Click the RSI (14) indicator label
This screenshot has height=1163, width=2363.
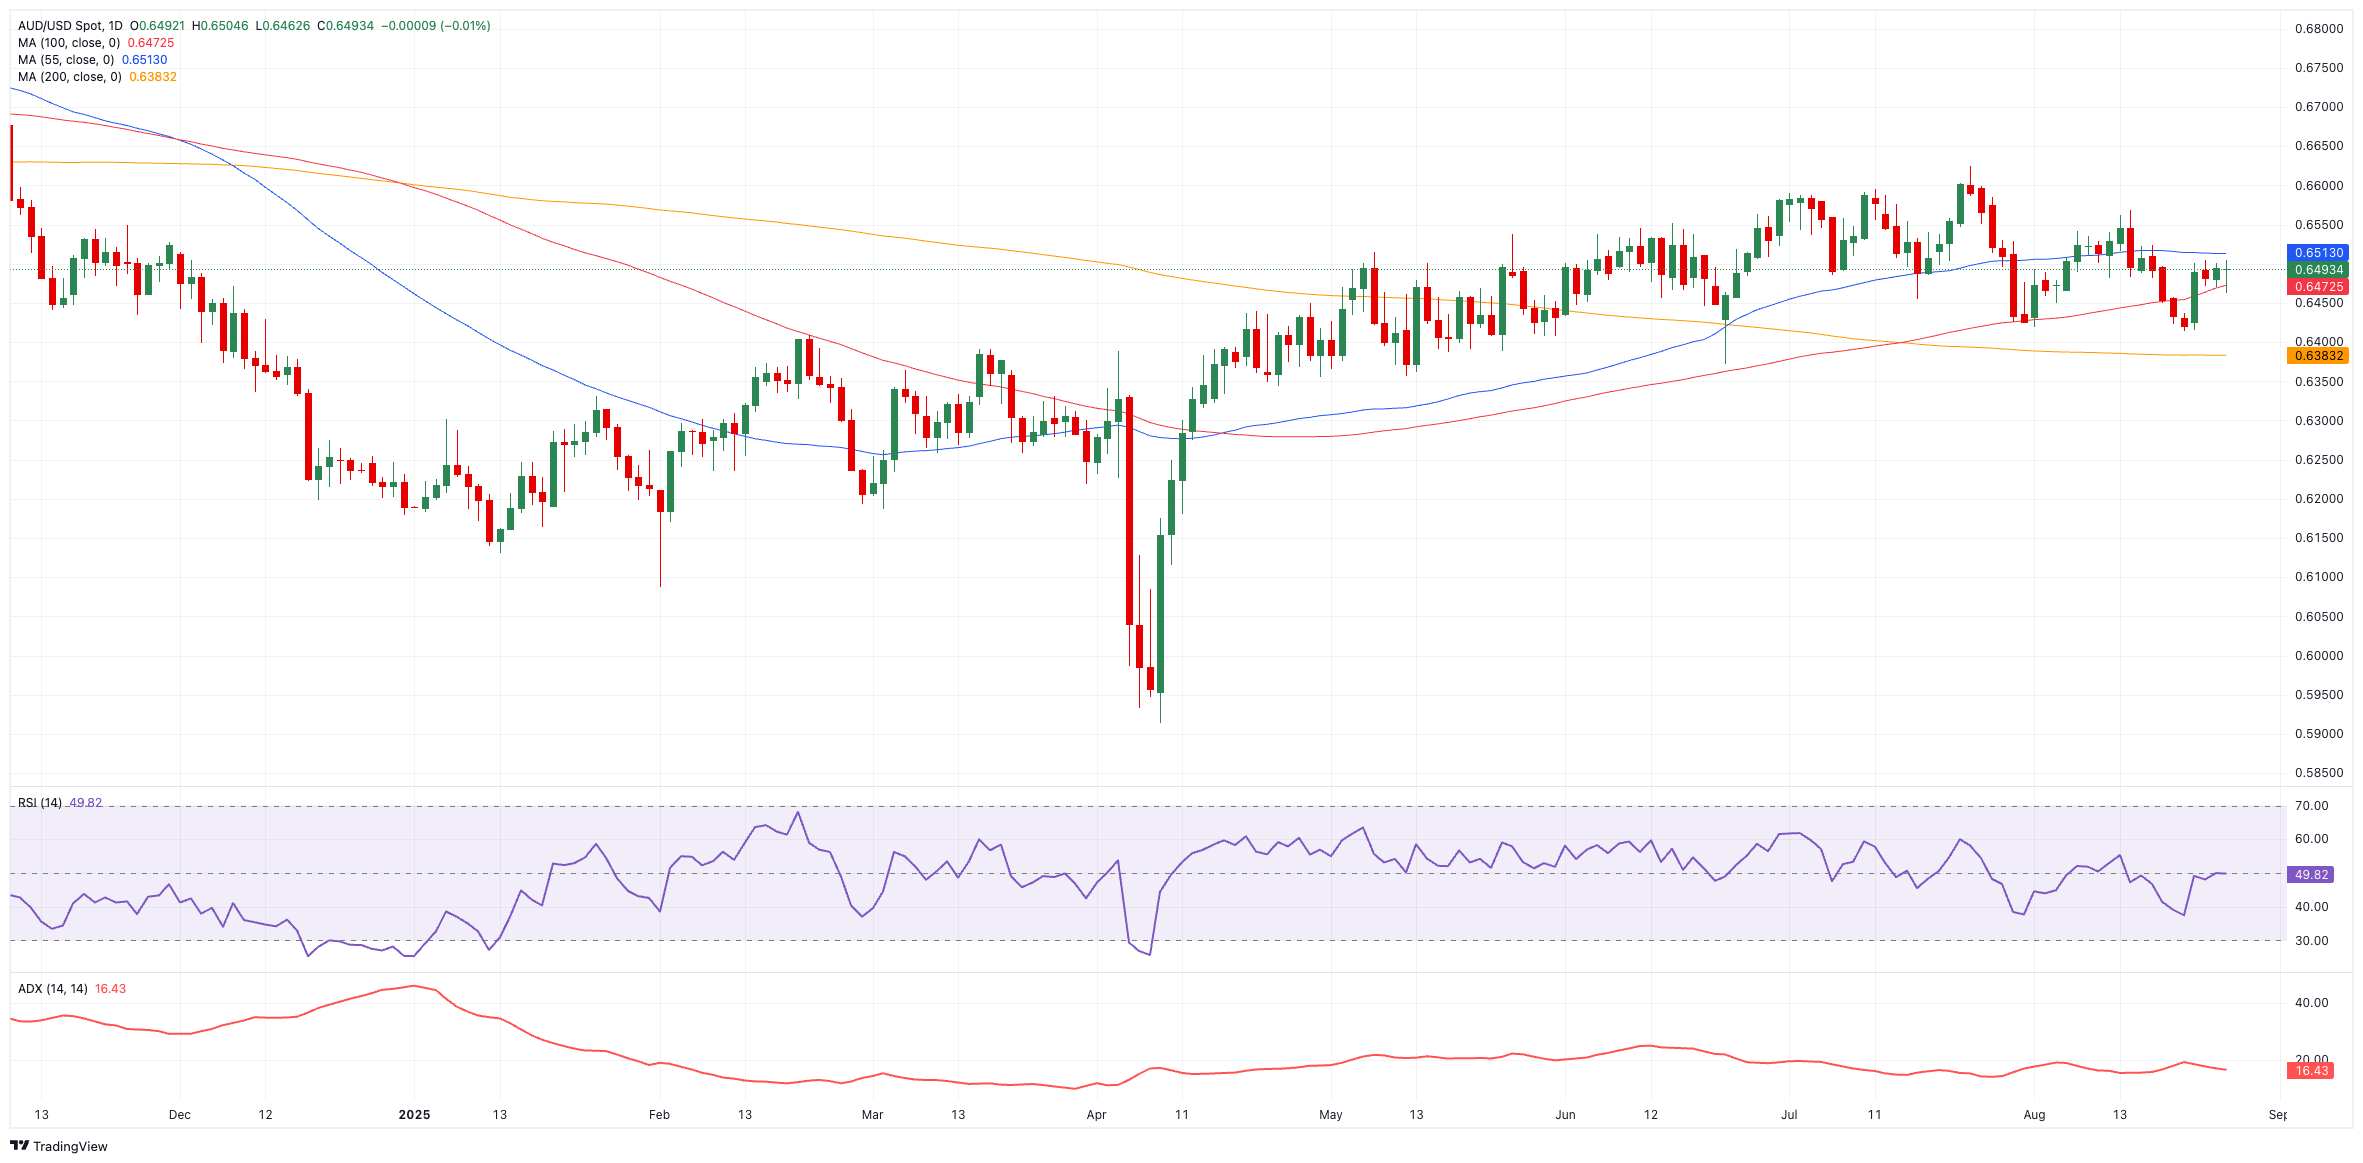point(40,803)
